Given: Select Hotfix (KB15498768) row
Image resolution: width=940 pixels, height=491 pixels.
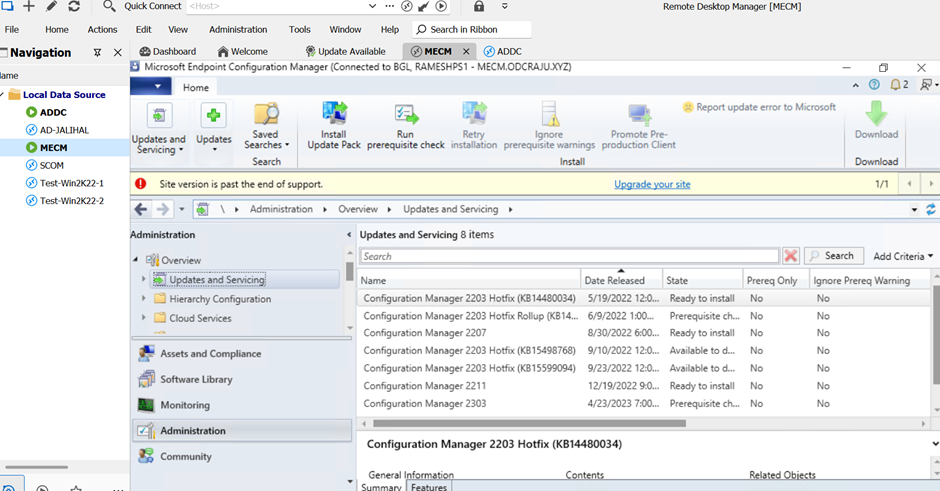Looking at the screenshot, I should (x=644, y=350).
